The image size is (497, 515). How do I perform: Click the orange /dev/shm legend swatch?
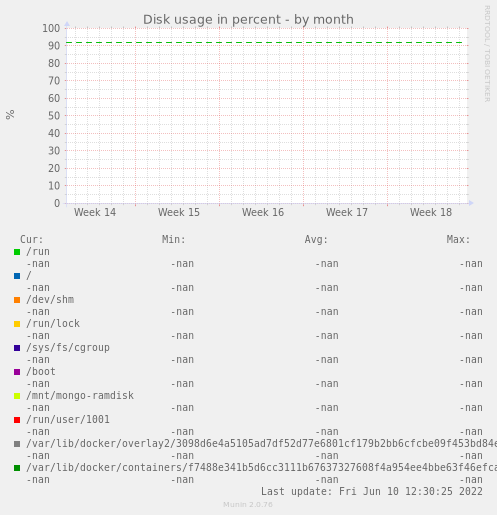(x=17, y=300)
